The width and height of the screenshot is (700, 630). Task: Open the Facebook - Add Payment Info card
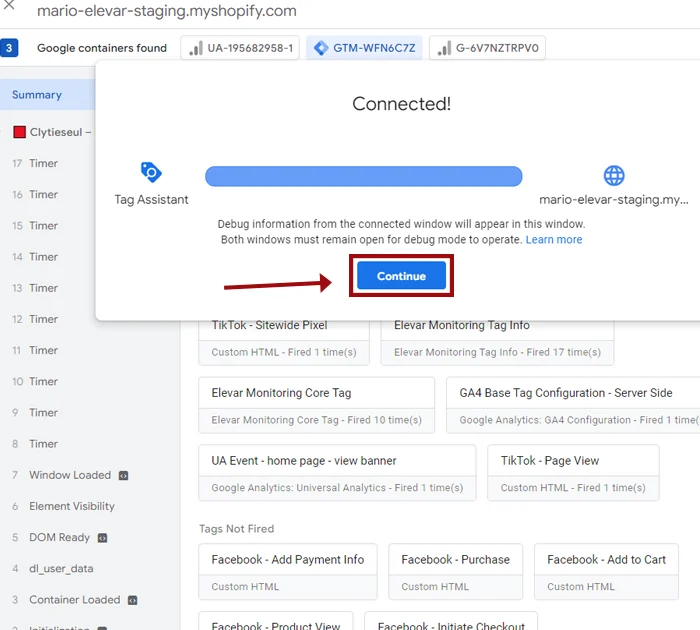point(288,572)
